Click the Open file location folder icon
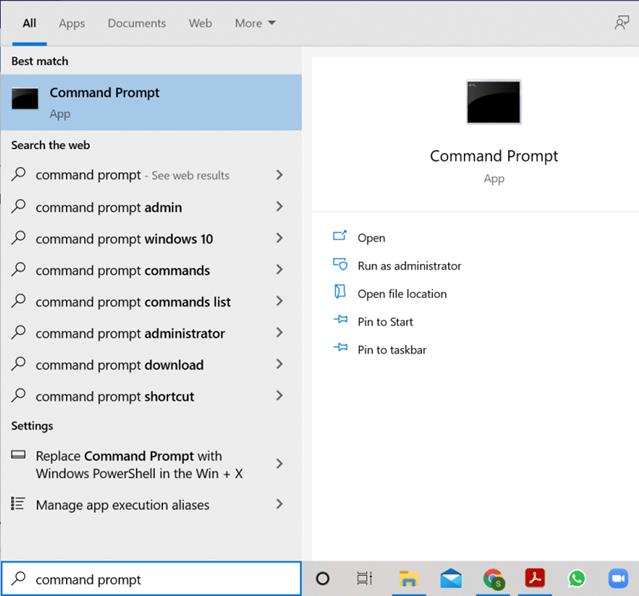The height and width of the screenshot is (596, 639). [340, 292]
